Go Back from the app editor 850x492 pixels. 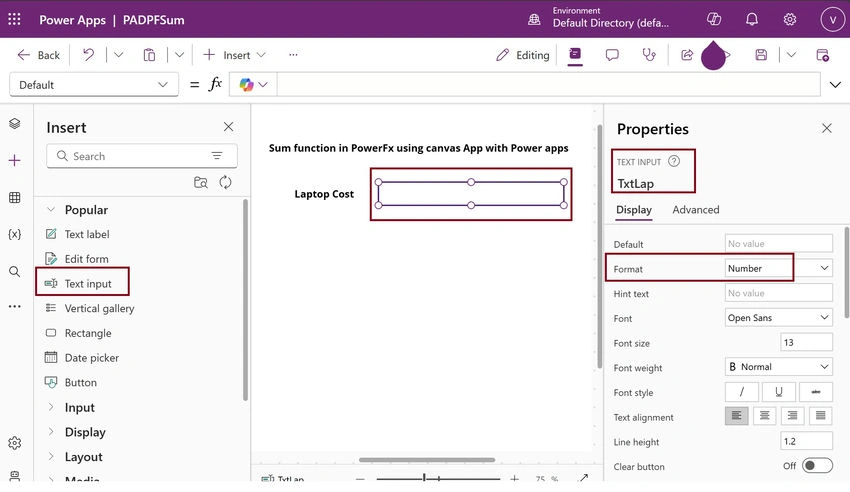[x=38, y=55]
